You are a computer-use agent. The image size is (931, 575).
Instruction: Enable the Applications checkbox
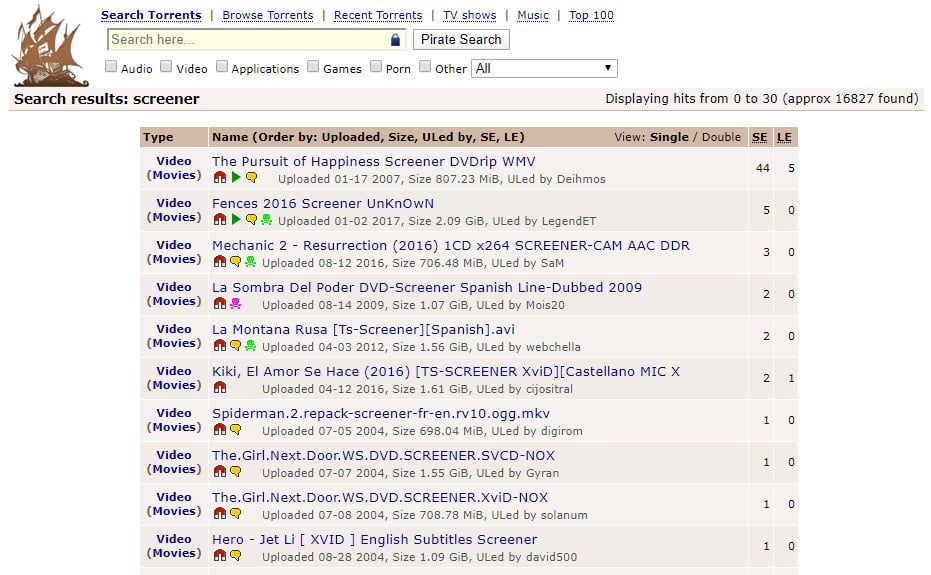click(222, 67)
